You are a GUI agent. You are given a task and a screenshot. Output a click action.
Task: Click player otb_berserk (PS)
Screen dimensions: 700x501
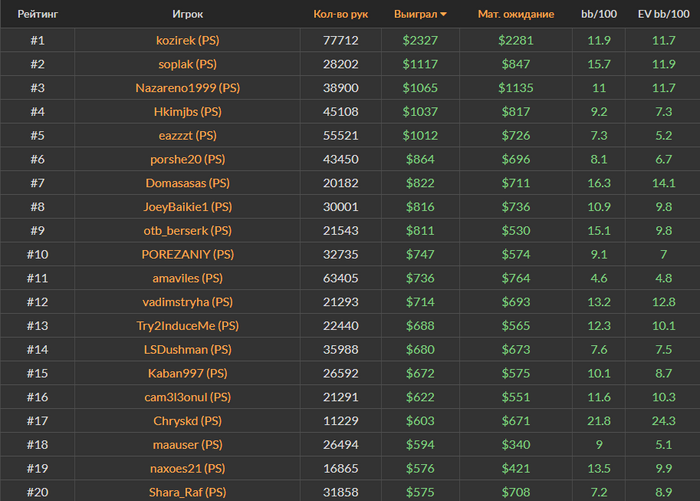coord(187,230)
